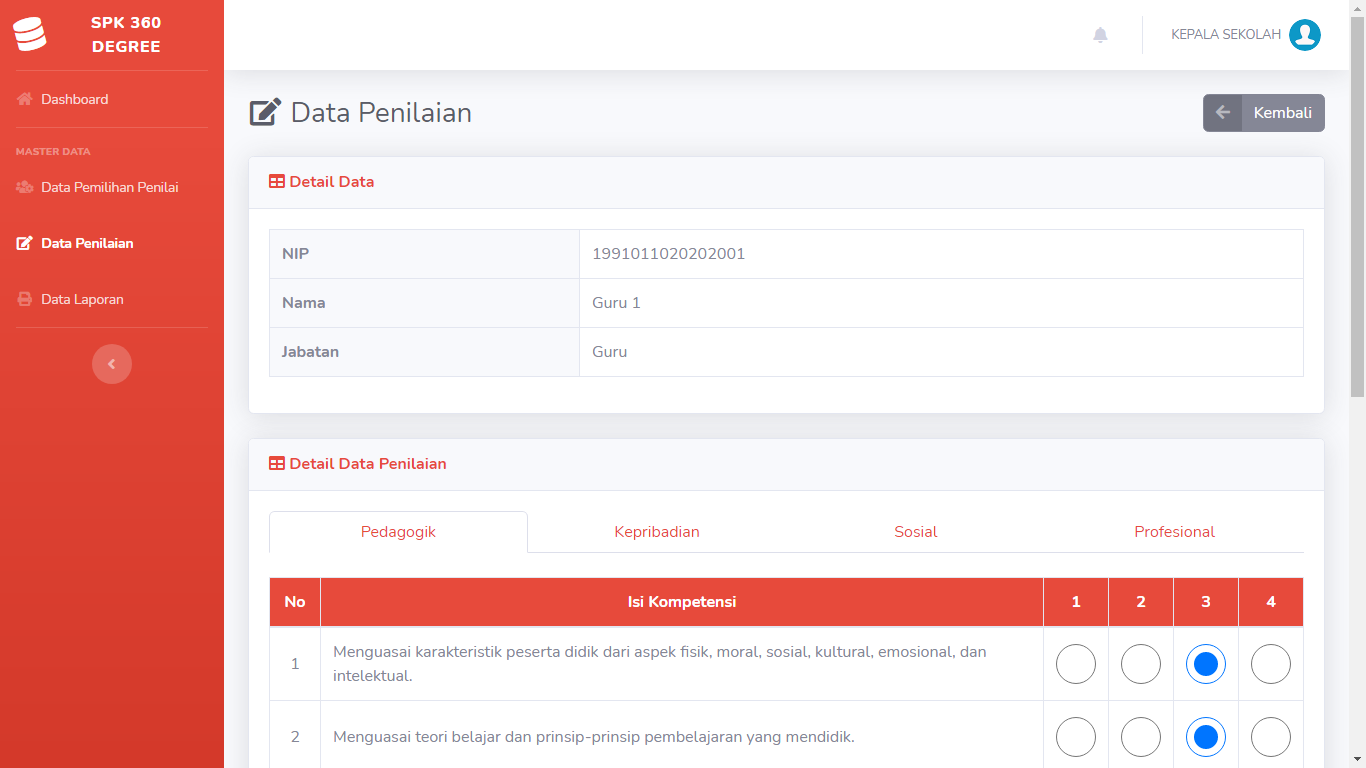Click the Data Penilaian edit icon in sidebar
The width and height of the screenshot is (1366, 768).
pos(25,243)
